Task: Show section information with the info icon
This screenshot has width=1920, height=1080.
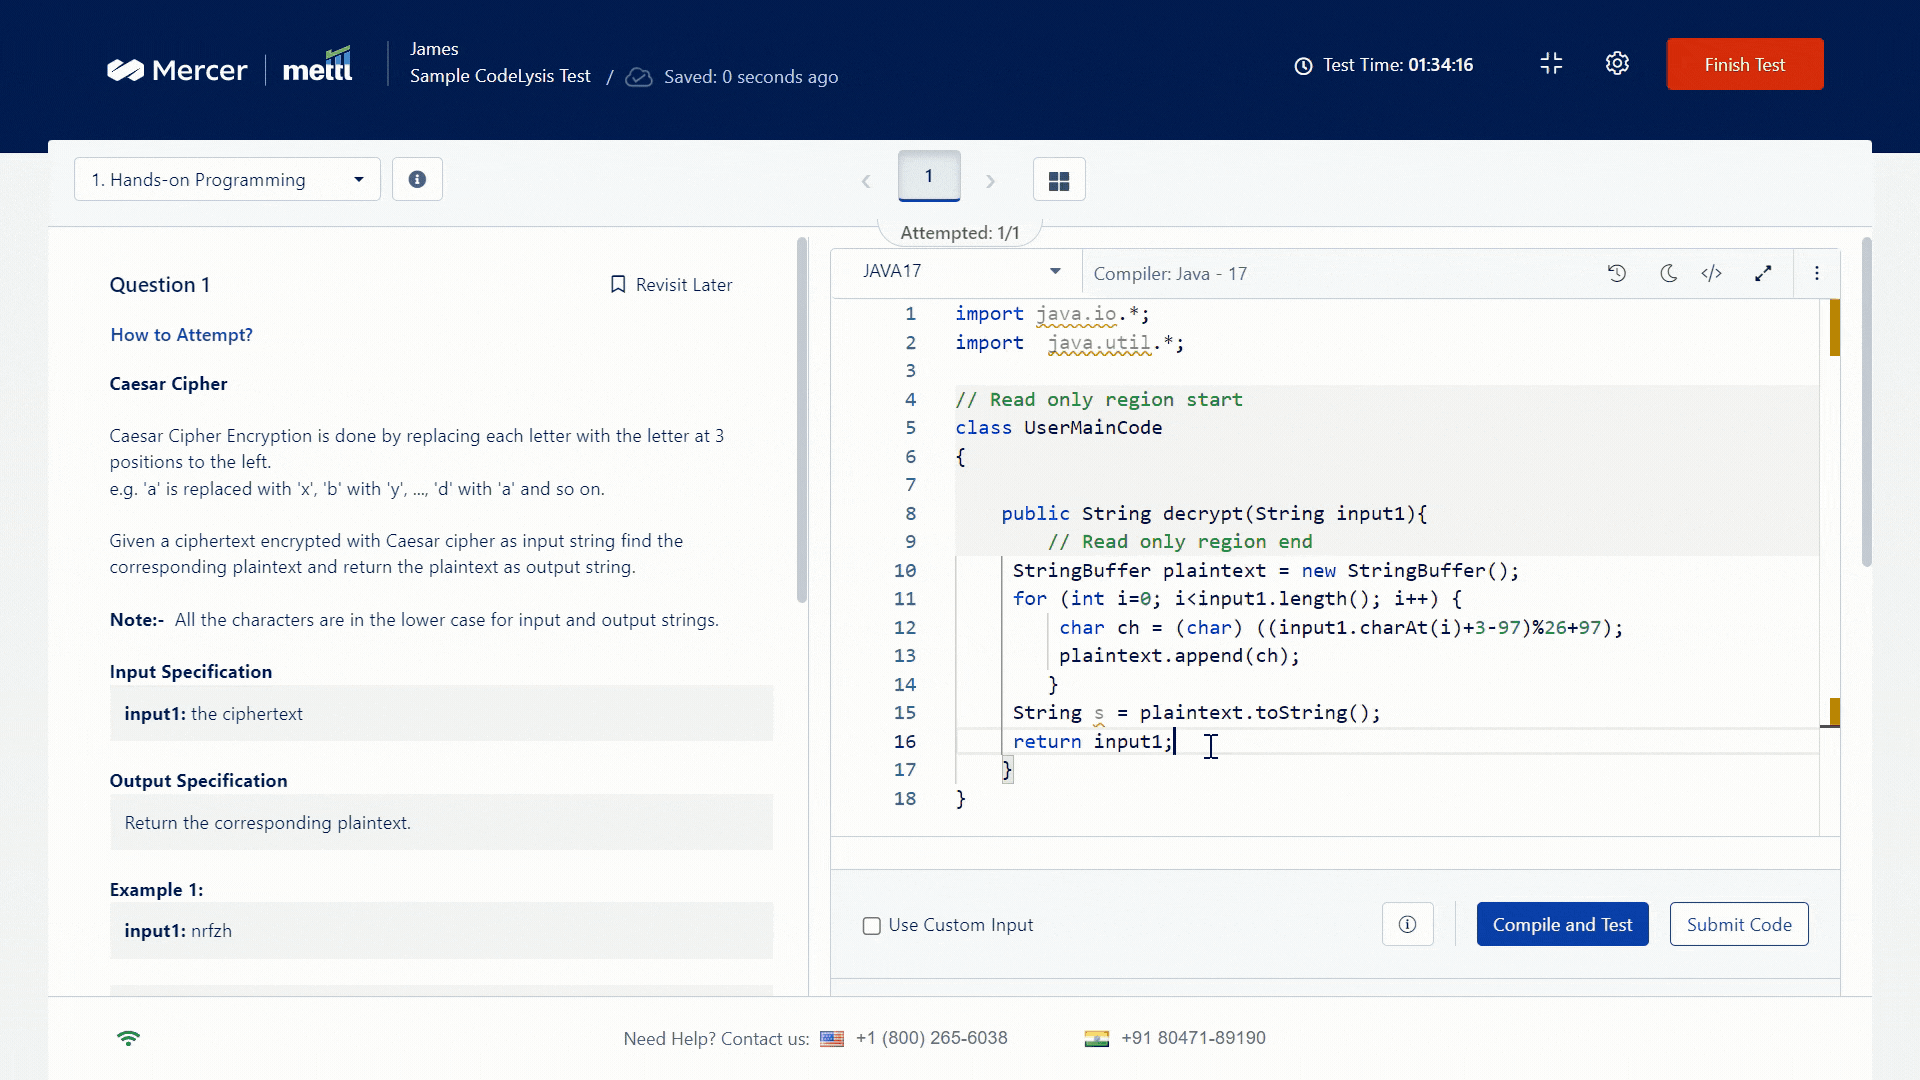Action: tap(417, 179)
